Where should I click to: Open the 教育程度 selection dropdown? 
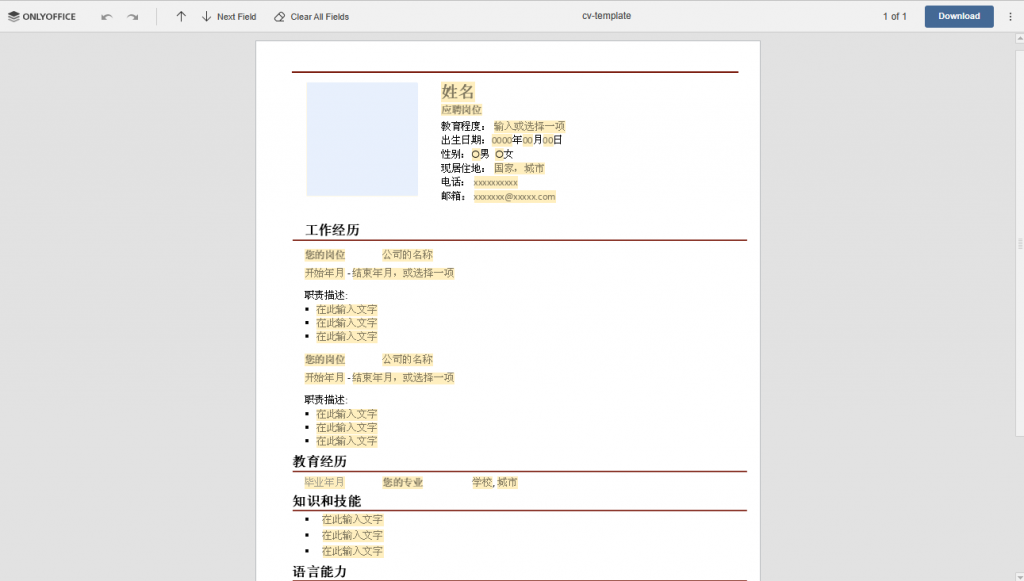point(527,127)
